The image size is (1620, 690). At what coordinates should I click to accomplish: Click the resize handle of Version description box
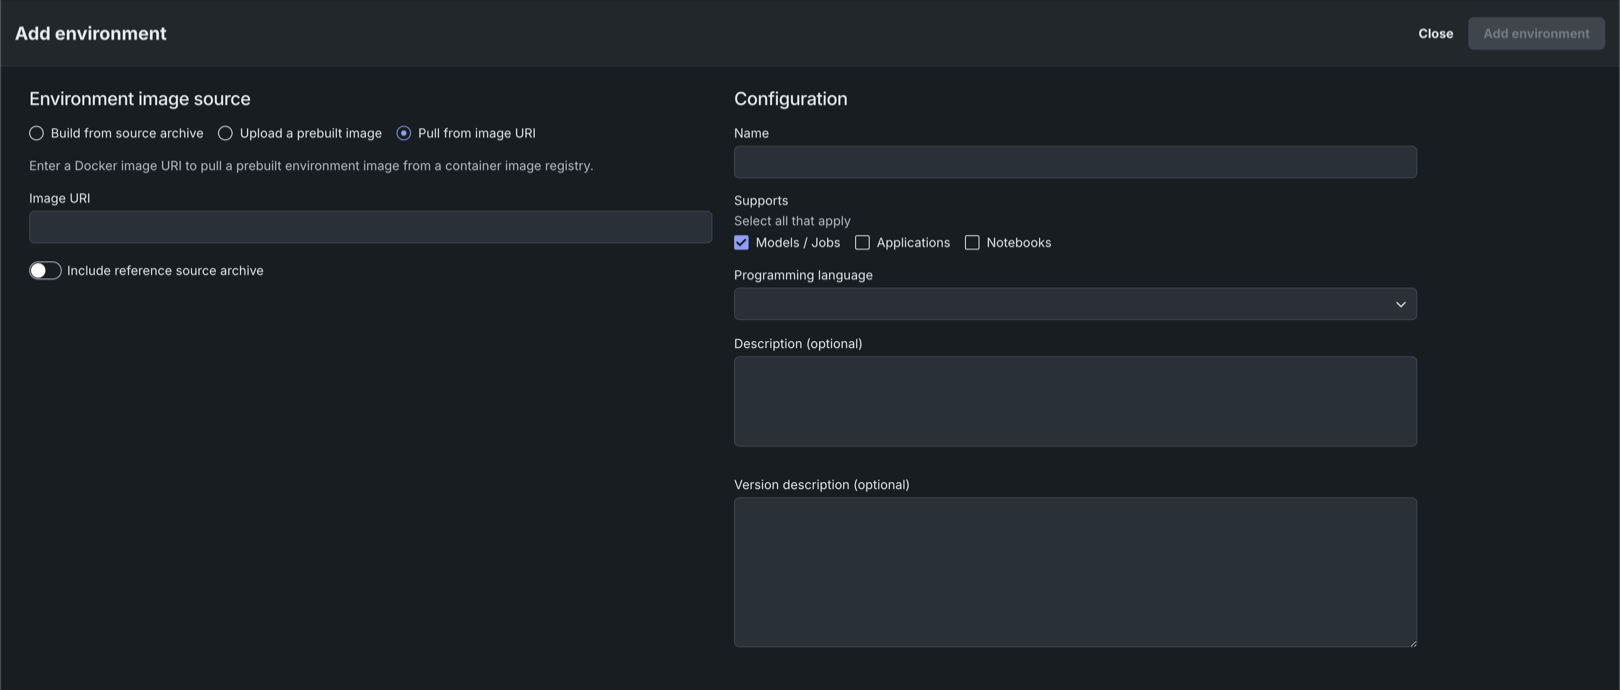1412,642
